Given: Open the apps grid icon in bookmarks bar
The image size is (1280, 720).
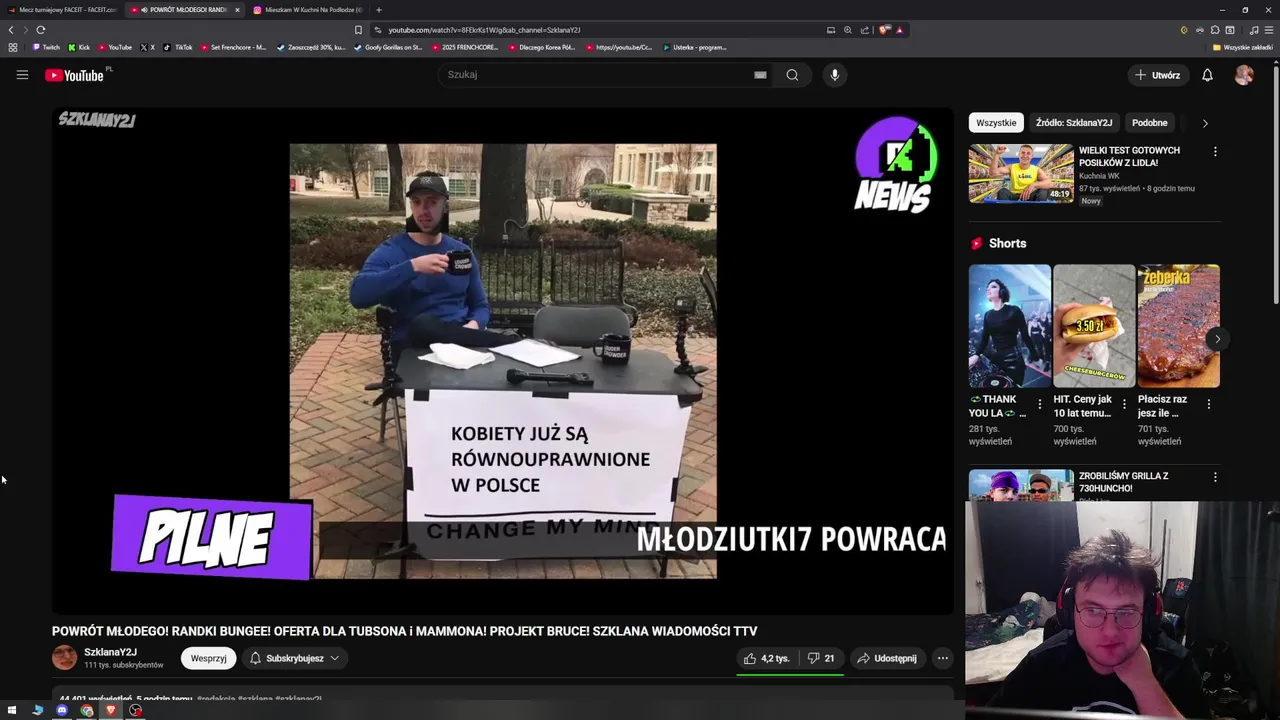Looking at the screenshot, I should (12, 47).
